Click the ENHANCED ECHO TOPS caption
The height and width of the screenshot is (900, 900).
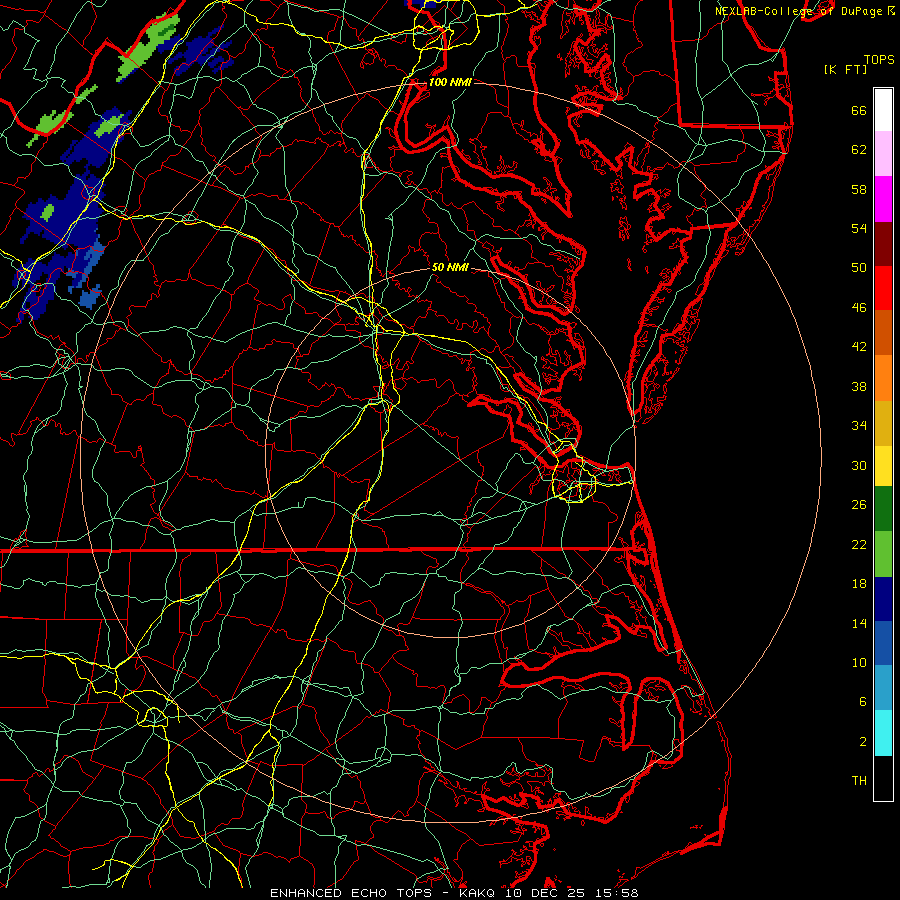coord(351,893)
